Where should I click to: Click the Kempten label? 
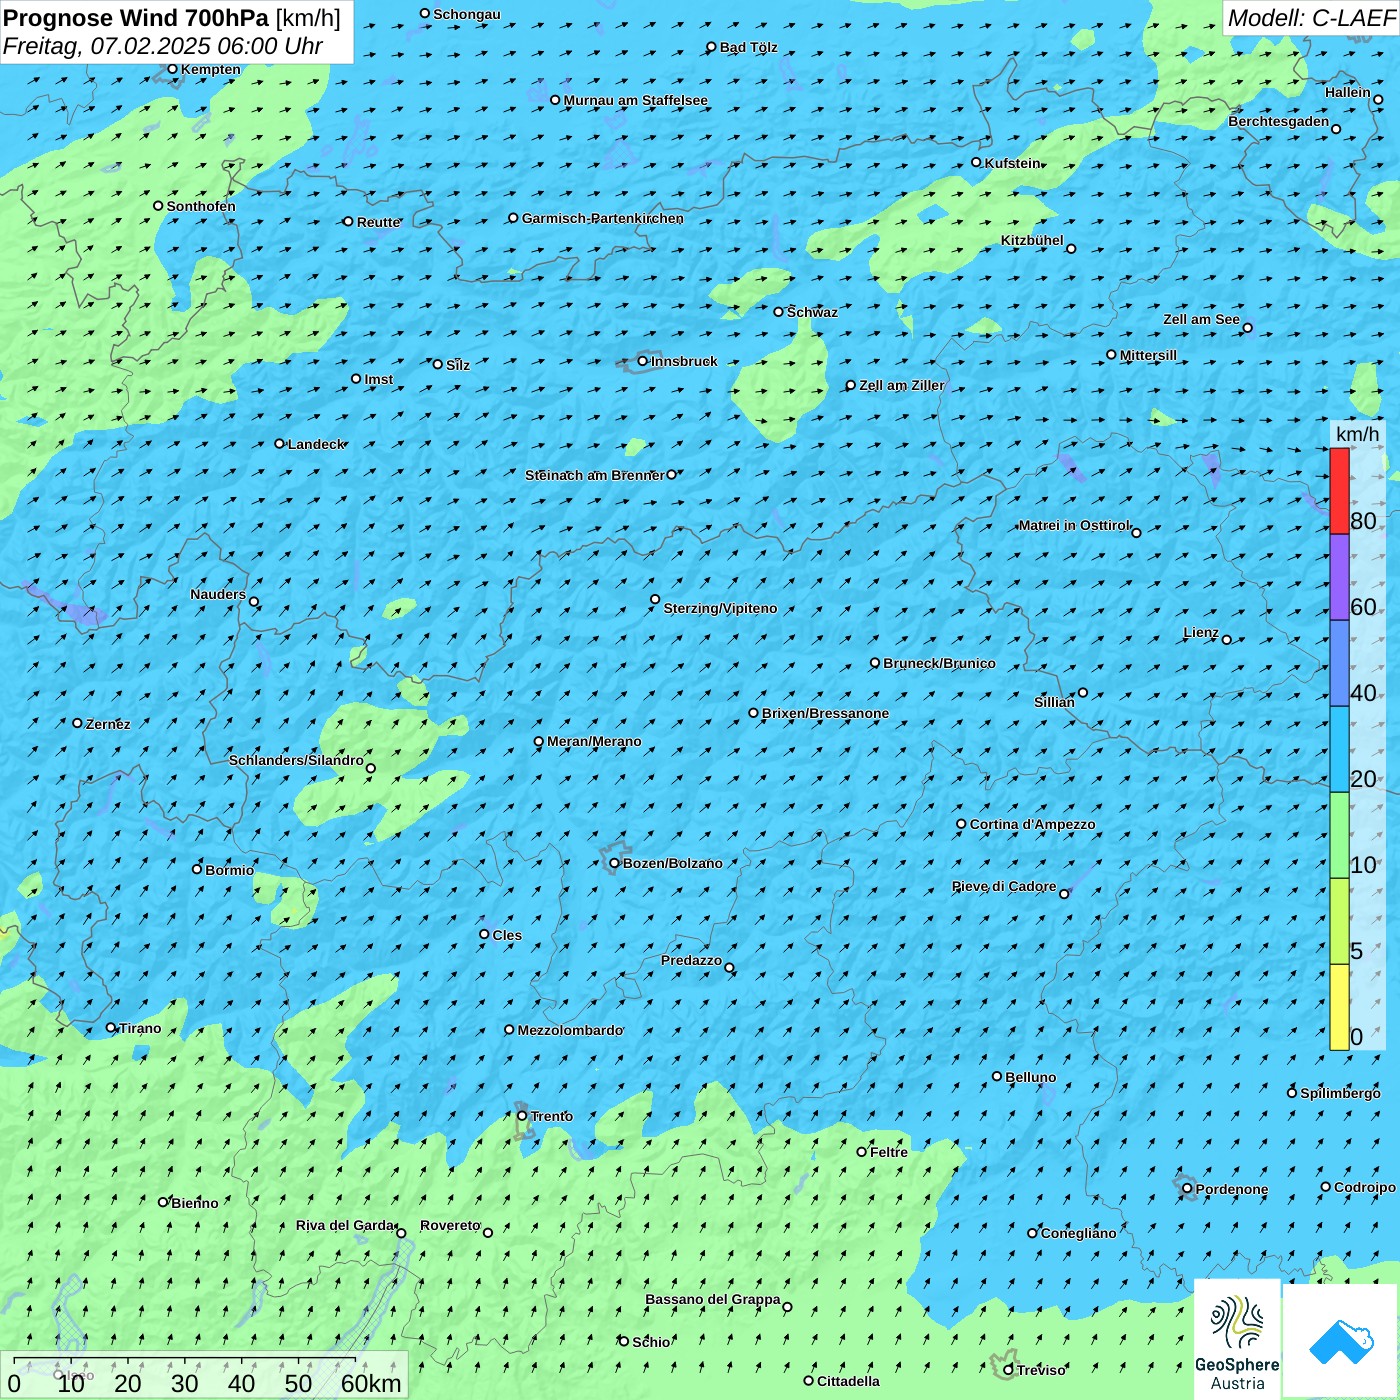coord(210,69)
